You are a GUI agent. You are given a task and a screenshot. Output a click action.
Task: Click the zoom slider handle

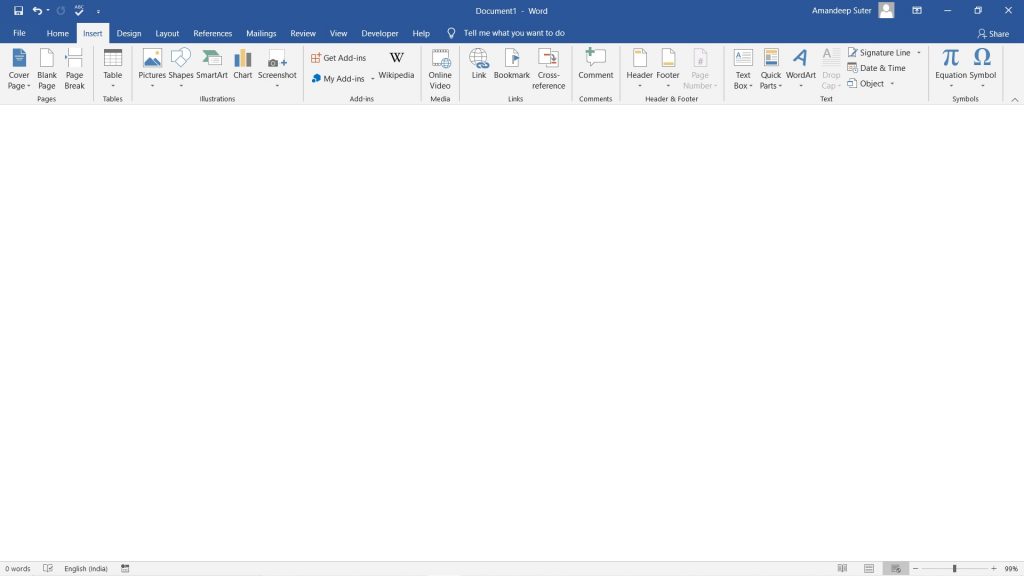pyautogui.click(x=954, y=569)
